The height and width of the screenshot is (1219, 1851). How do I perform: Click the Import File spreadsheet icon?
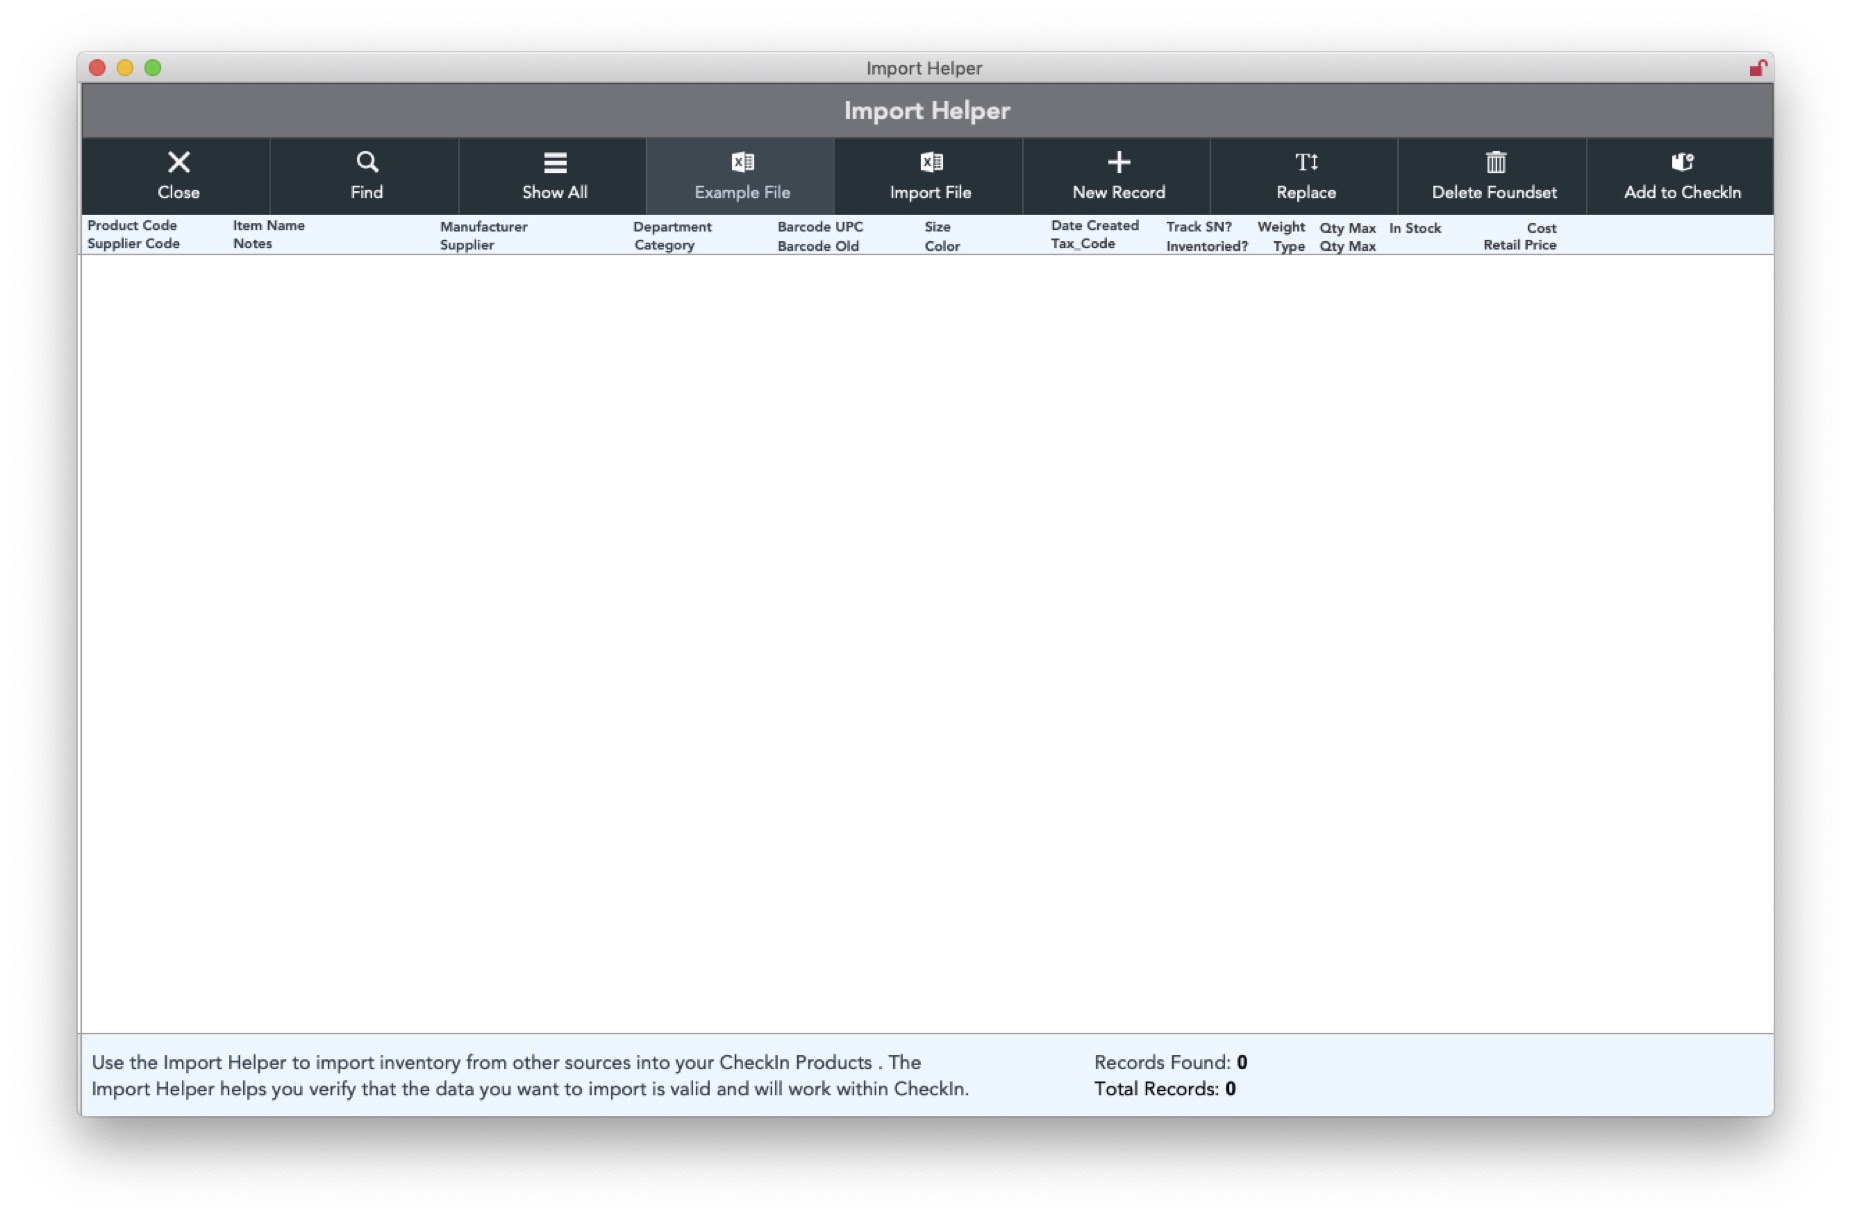[x=930, y=162]
